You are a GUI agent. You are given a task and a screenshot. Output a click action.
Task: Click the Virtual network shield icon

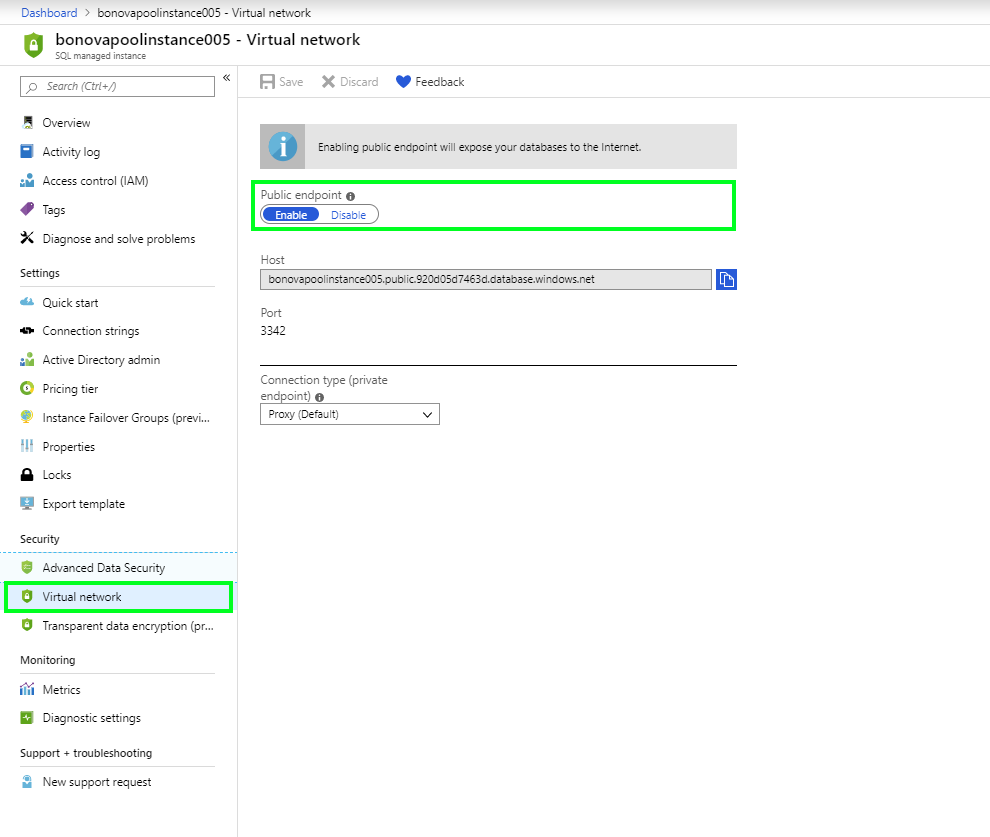27,596
